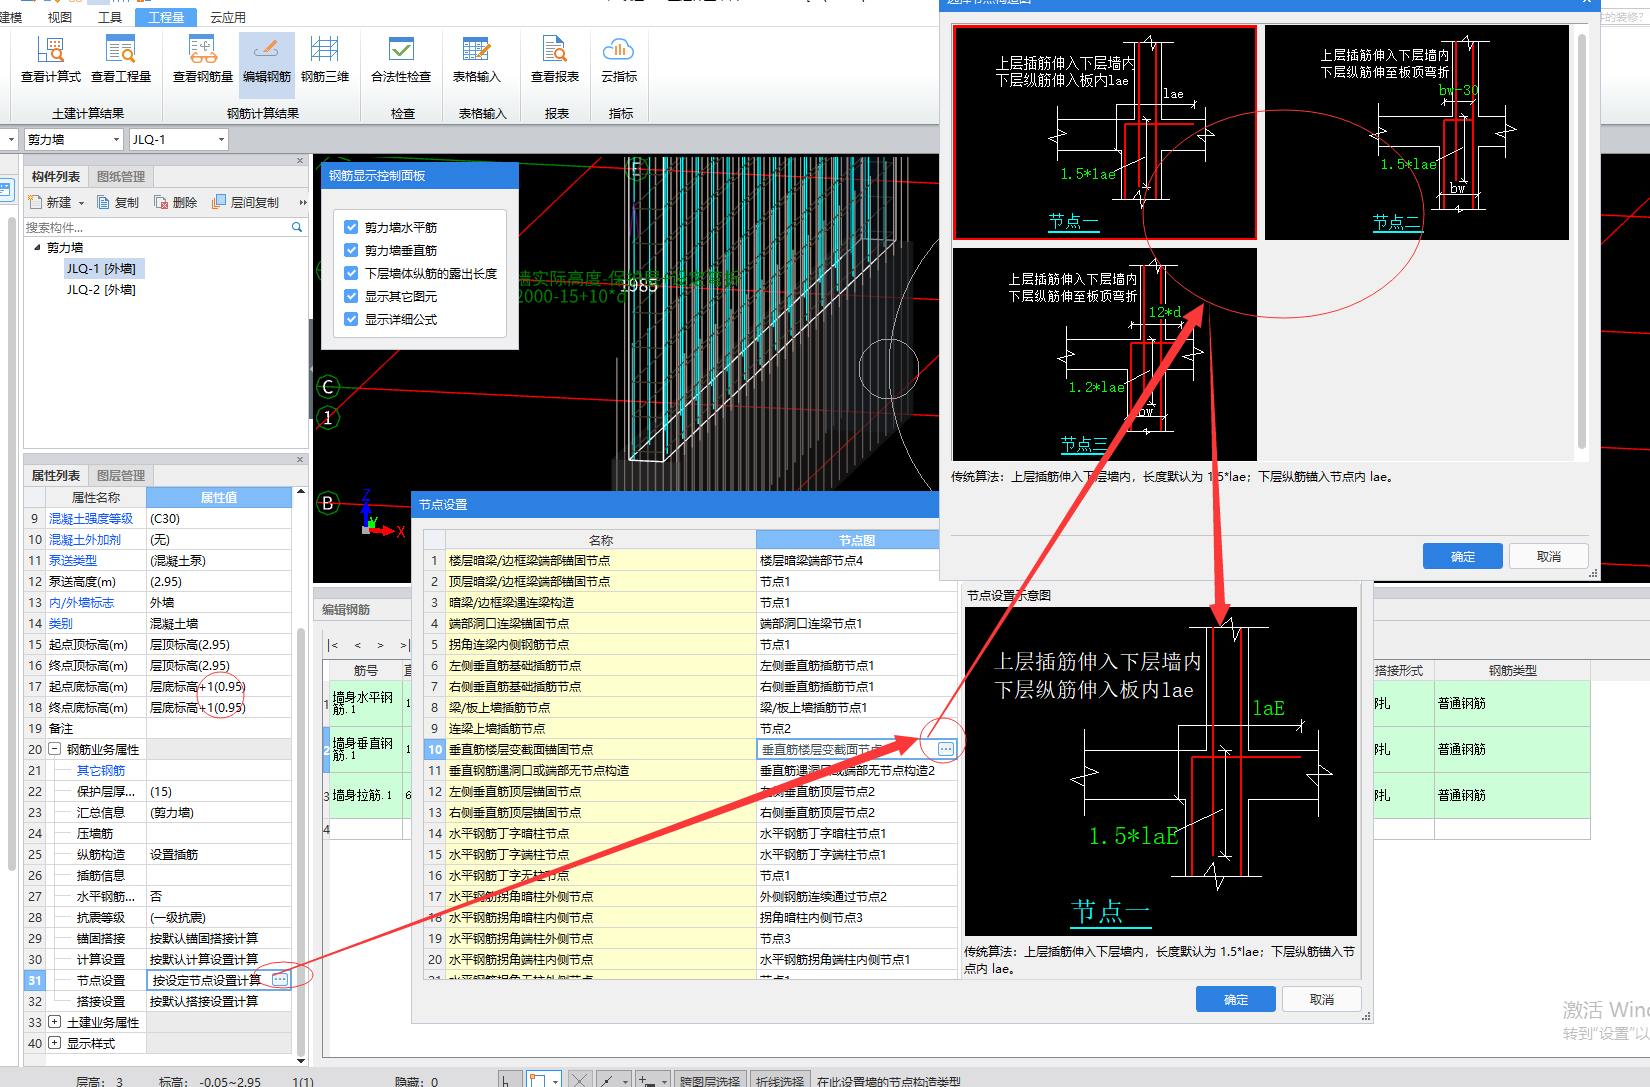
Task: Switch to 云应用 ribbon tab
Action: click(228, 17)
